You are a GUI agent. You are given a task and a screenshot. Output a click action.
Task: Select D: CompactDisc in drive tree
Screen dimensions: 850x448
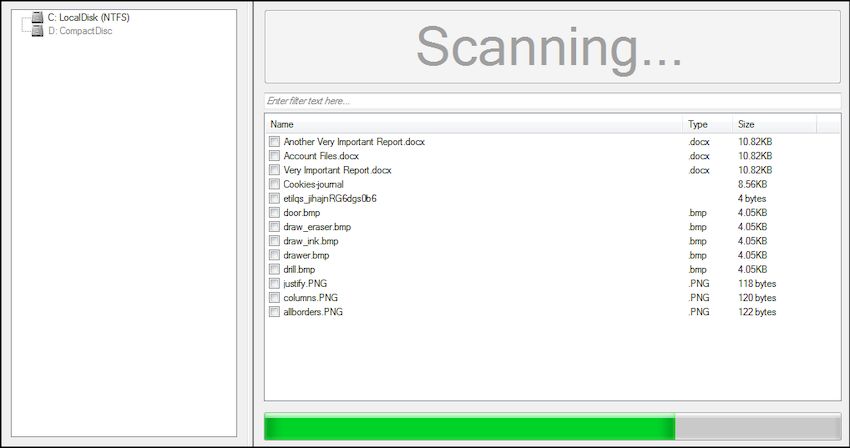[80, 31]
